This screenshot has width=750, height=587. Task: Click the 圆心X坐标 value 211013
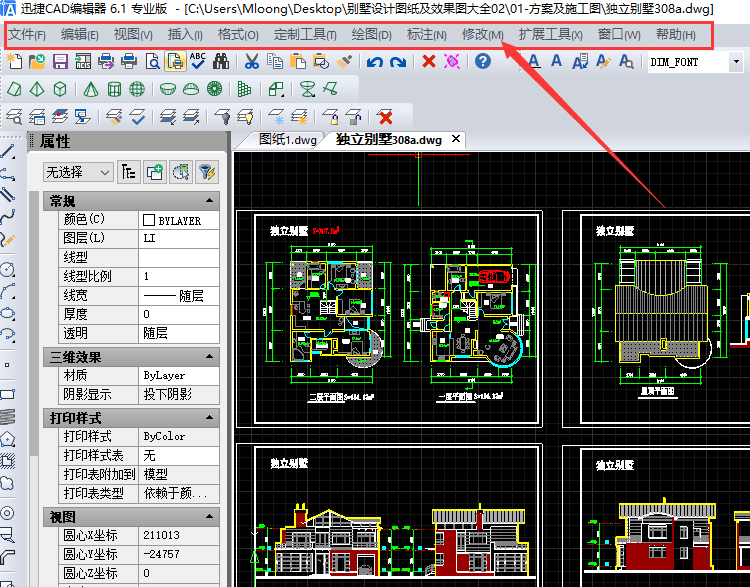179,535
